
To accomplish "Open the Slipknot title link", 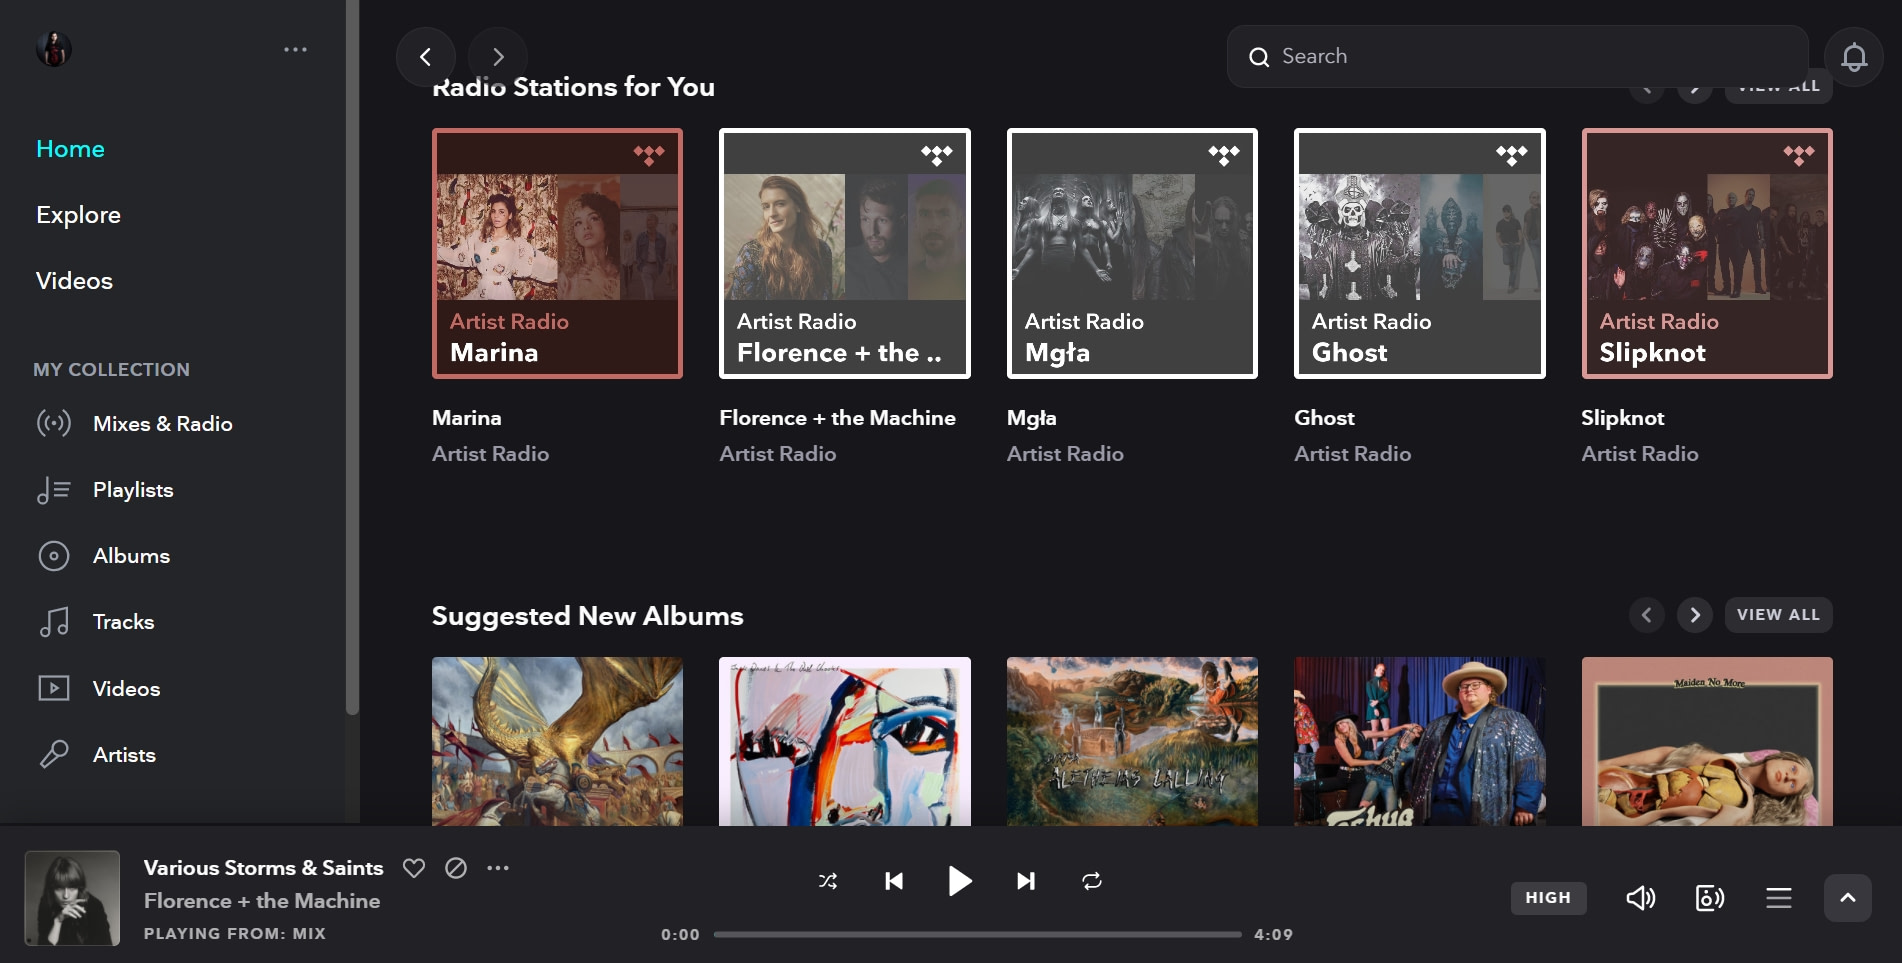I will pyautogui.click(x=1622, y=418).
